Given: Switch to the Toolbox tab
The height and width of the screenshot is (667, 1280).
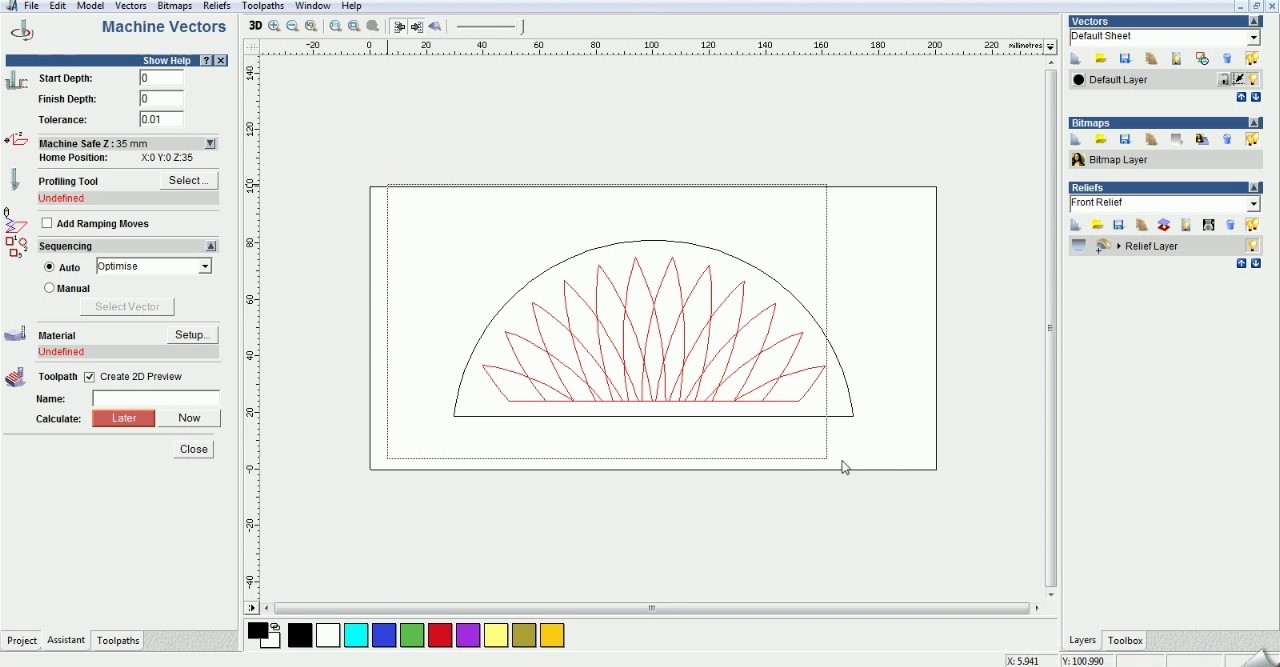Looking at the screenshot, I should coord(1125,640).
